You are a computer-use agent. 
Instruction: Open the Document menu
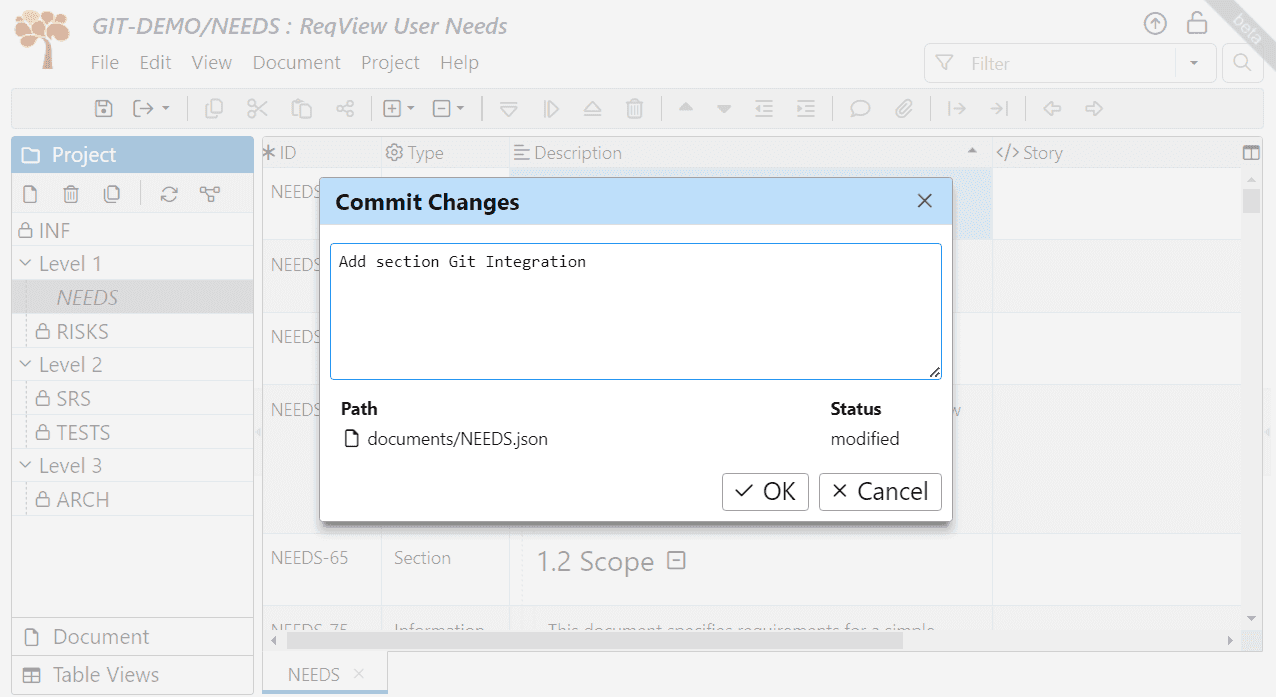(296, 62)
